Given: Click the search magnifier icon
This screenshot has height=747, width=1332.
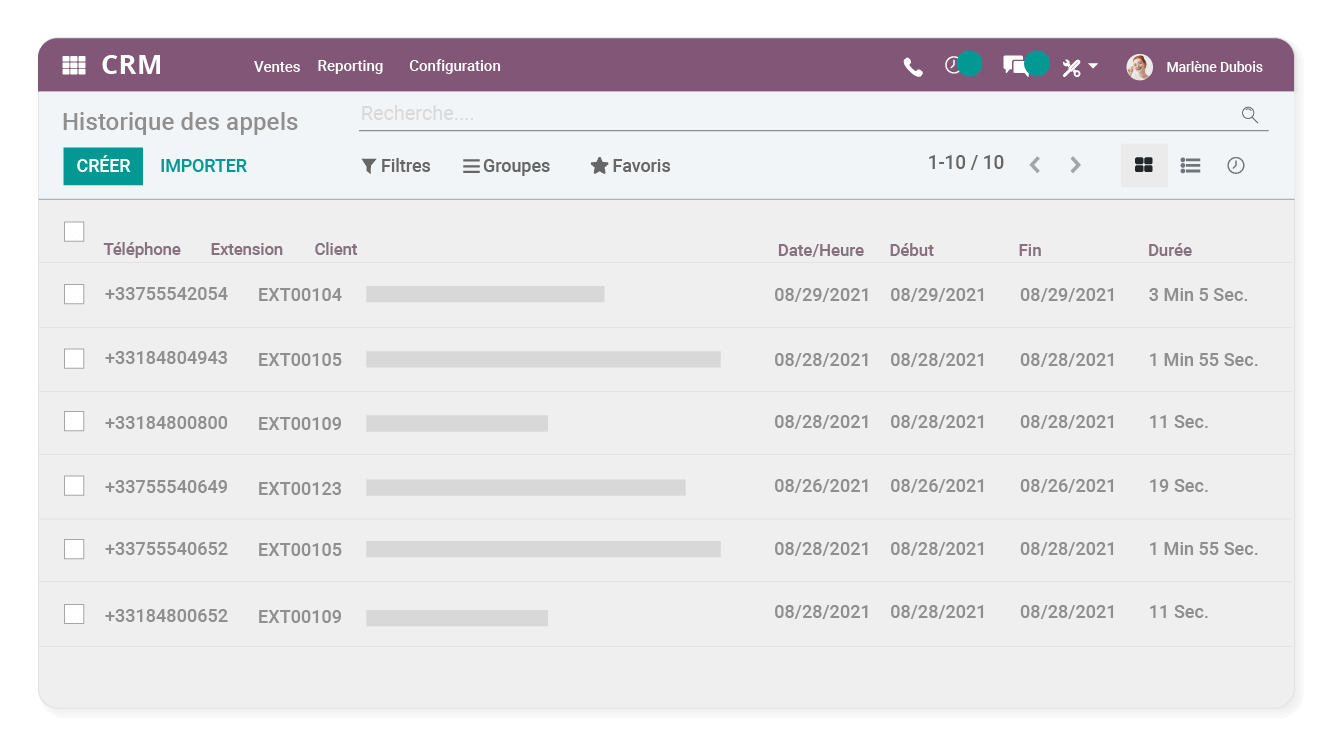Looking at the screenshot, I should tap(1249, 115).
